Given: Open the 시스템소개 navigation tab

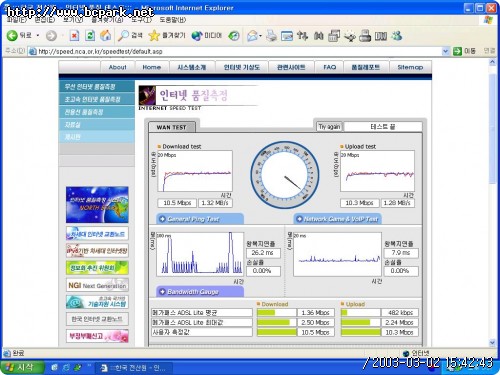Looking at the screenshot, I should pos(192,67).
